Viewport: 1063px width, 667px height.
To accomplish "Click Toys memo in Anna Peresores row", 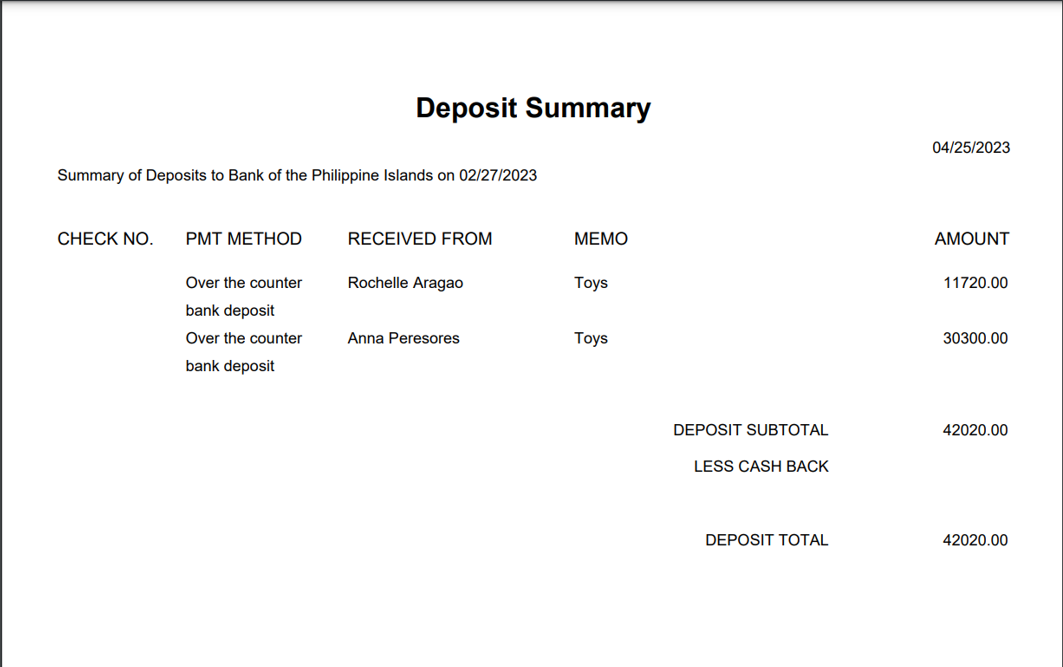I will click(x=590, y=338).
